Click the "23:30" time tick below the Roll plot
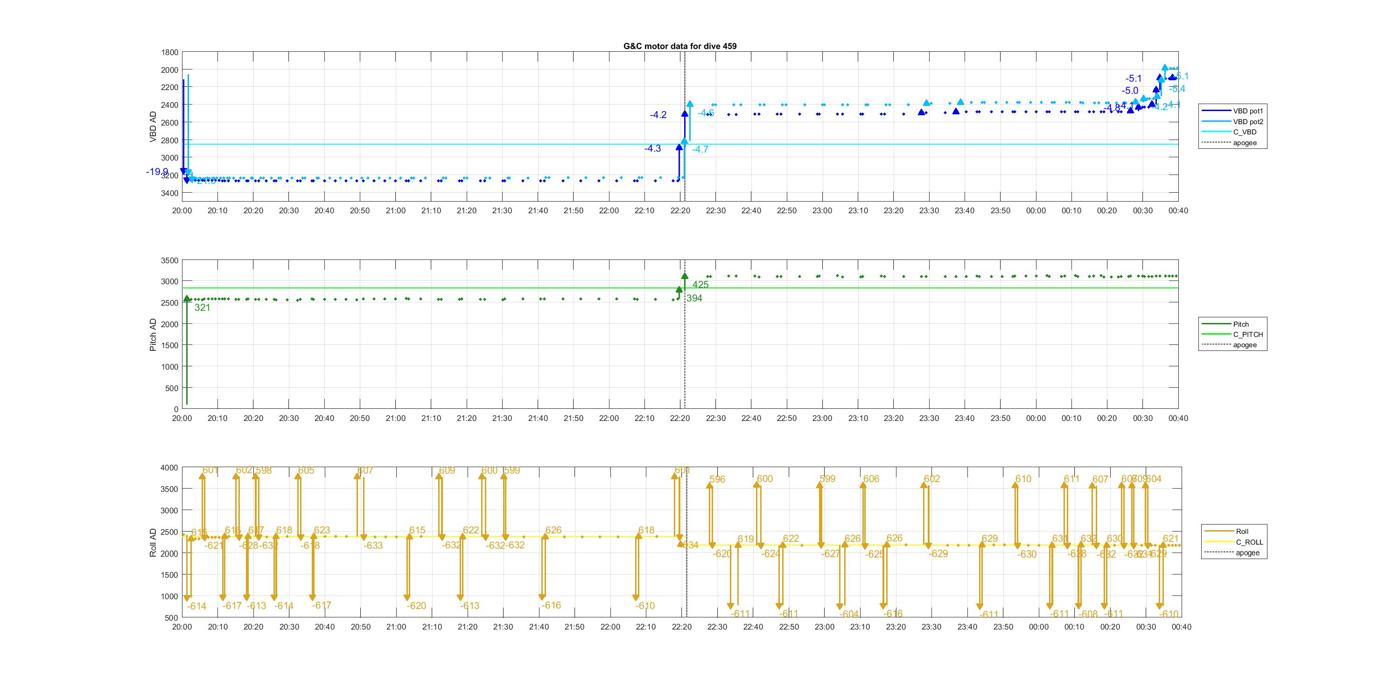The width and height of the screenshot is (1400, 693). [x=931, y=627]
